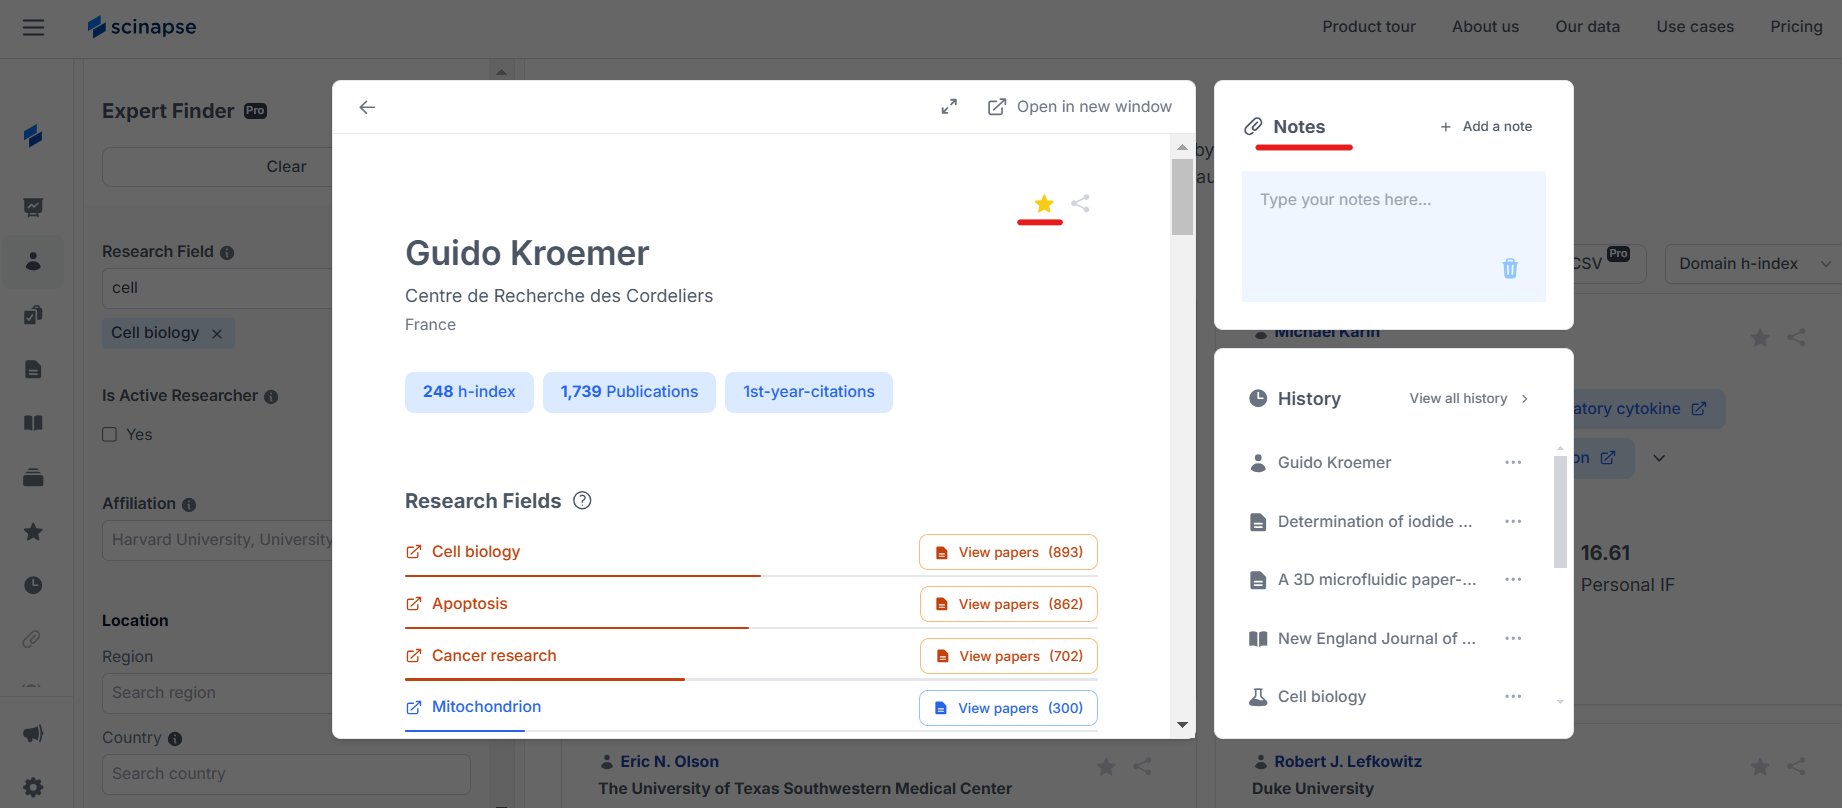Open options for Determination of iodide history item
1842x808 pixels.
click(1513, 521)
